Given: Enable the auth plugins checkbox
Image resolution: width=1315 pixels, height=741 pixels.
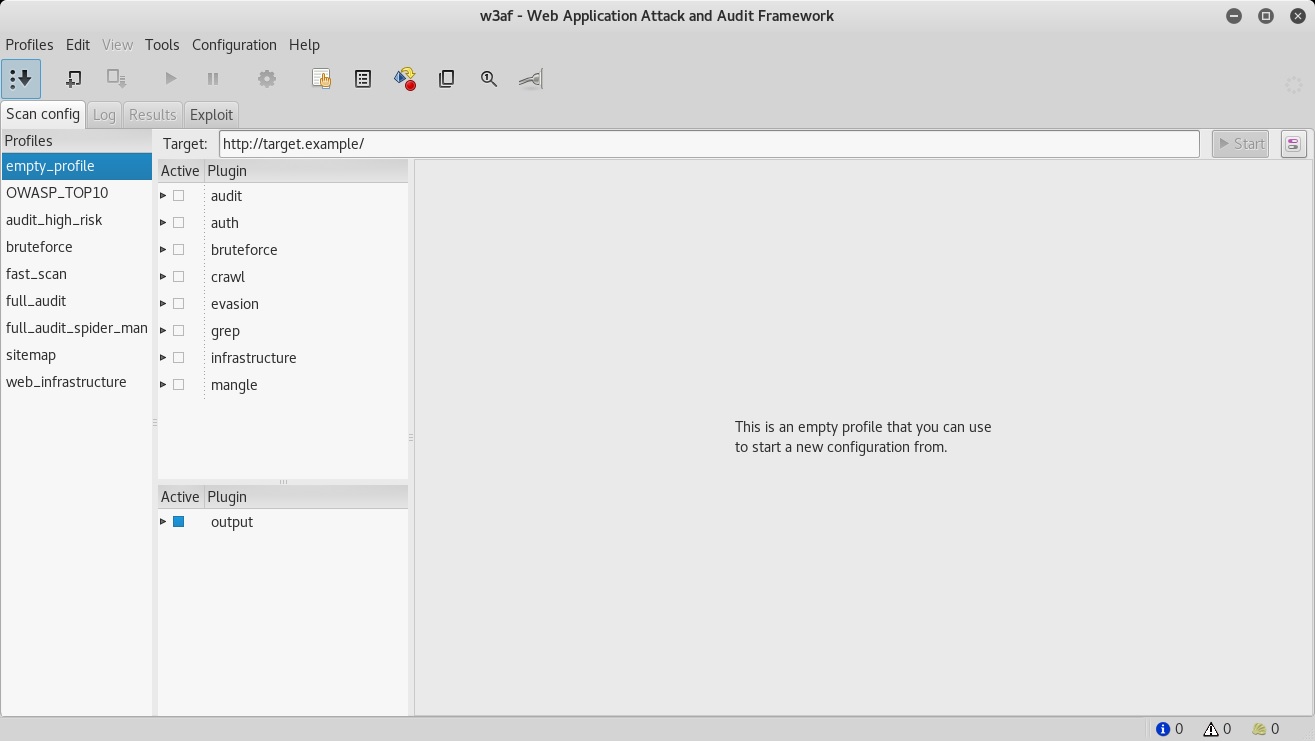Looking at the screenshot, I should (x=179, y=223).
